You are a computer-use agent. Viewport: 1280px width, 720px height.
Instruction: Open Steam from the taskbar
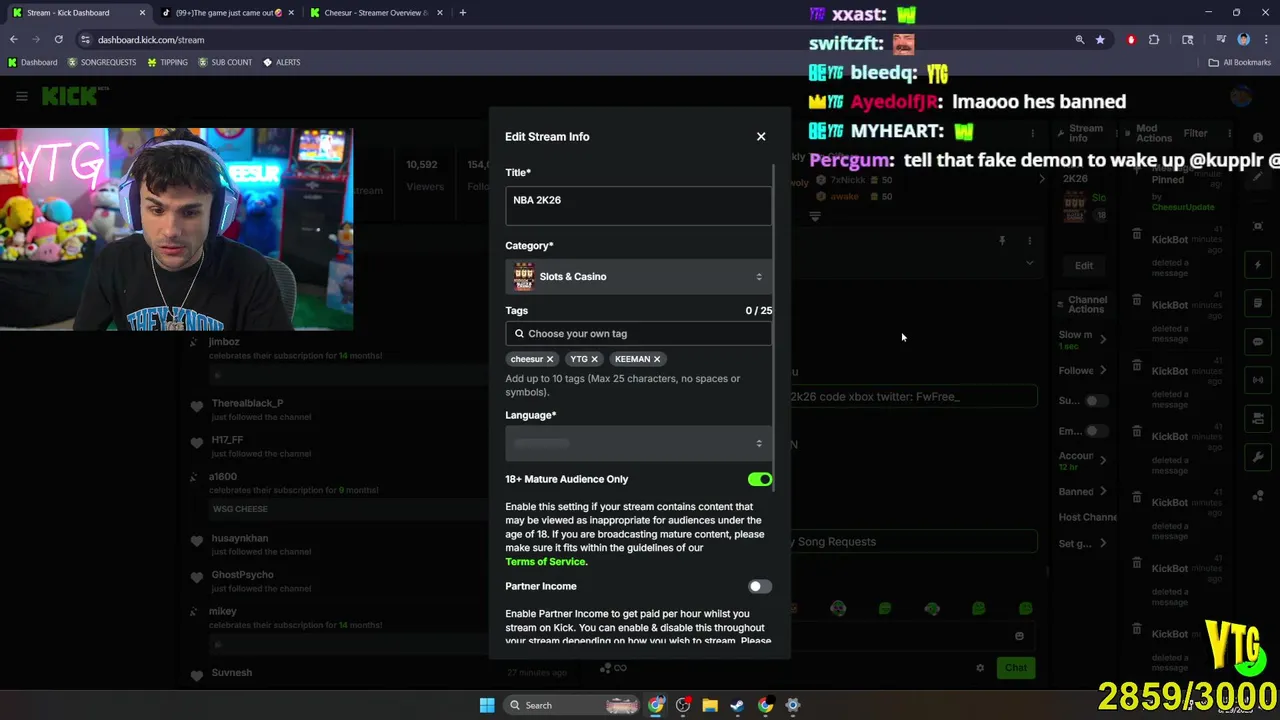tap(737, 705)
